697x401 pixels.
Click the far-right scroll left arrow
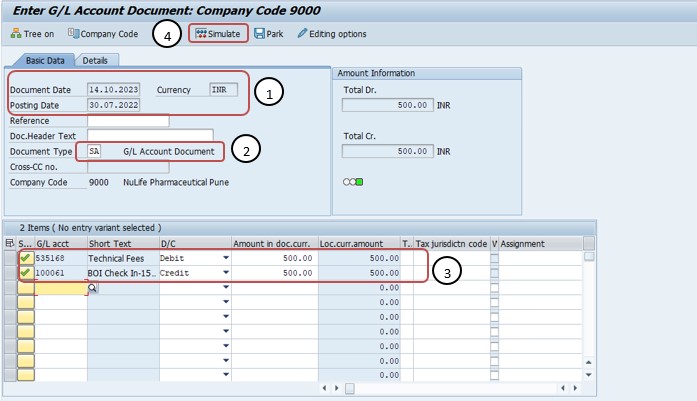563,388
